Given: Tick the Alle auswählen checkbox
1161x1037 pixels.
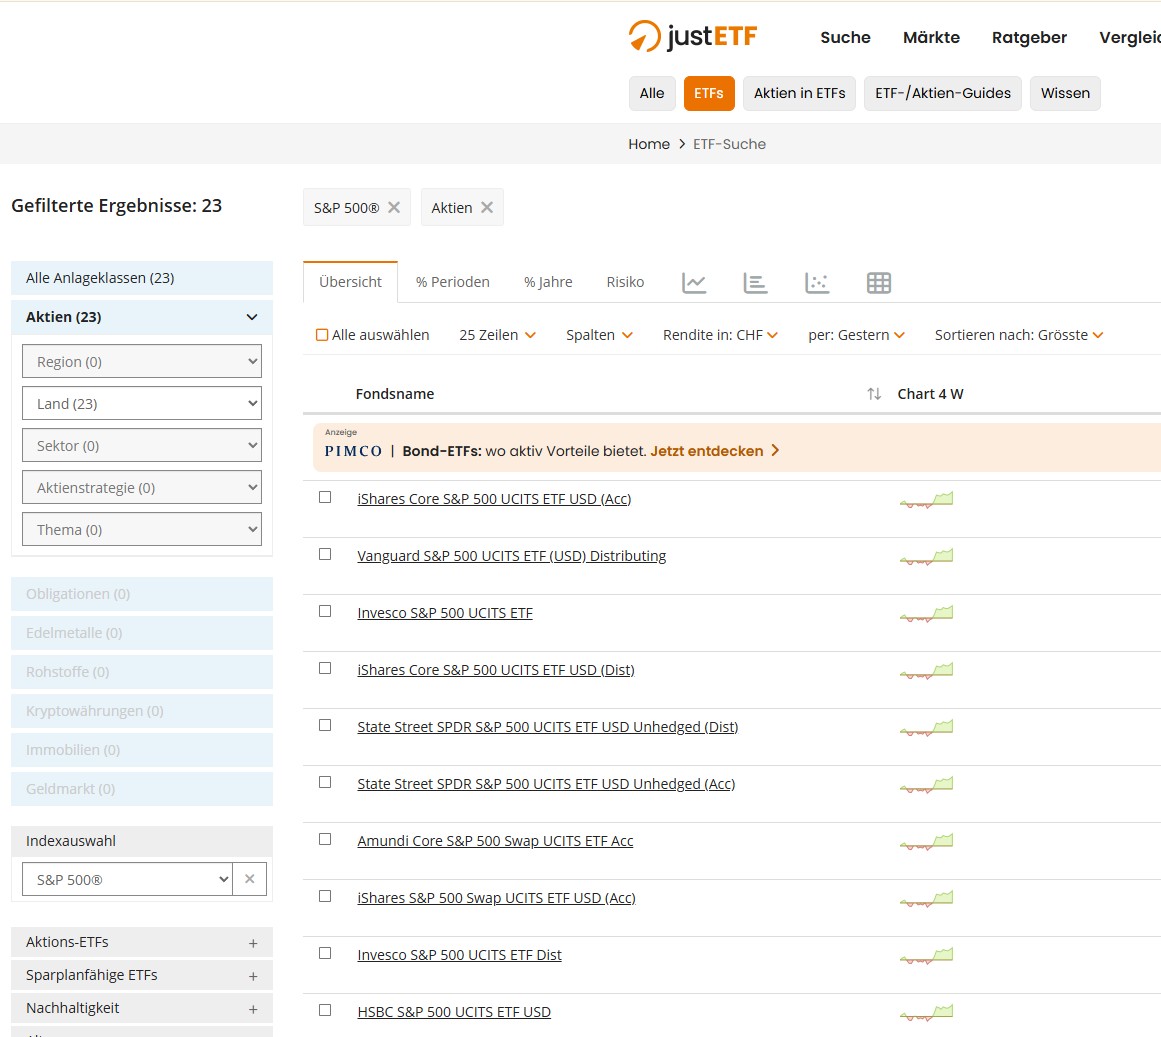Looking at the screenshot, I should [322, 335].
